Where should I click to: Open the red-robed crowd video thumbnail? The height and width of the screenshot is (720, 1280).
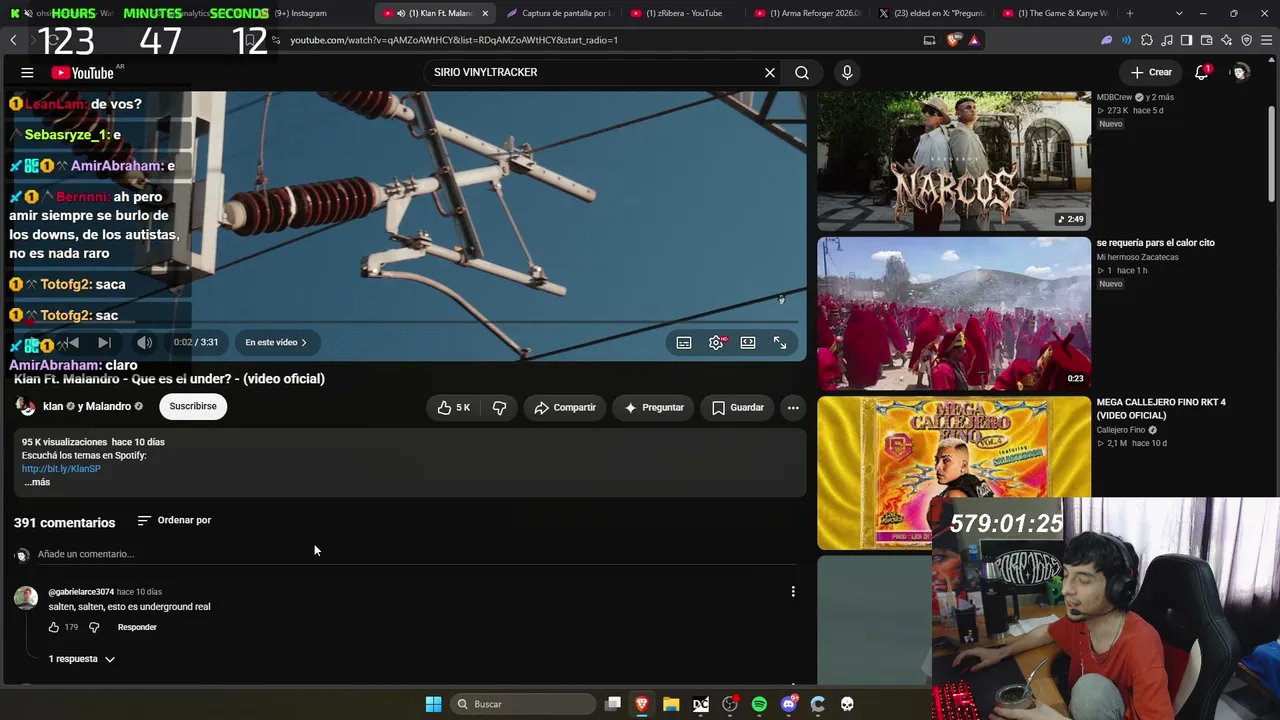tap(954, 313)
